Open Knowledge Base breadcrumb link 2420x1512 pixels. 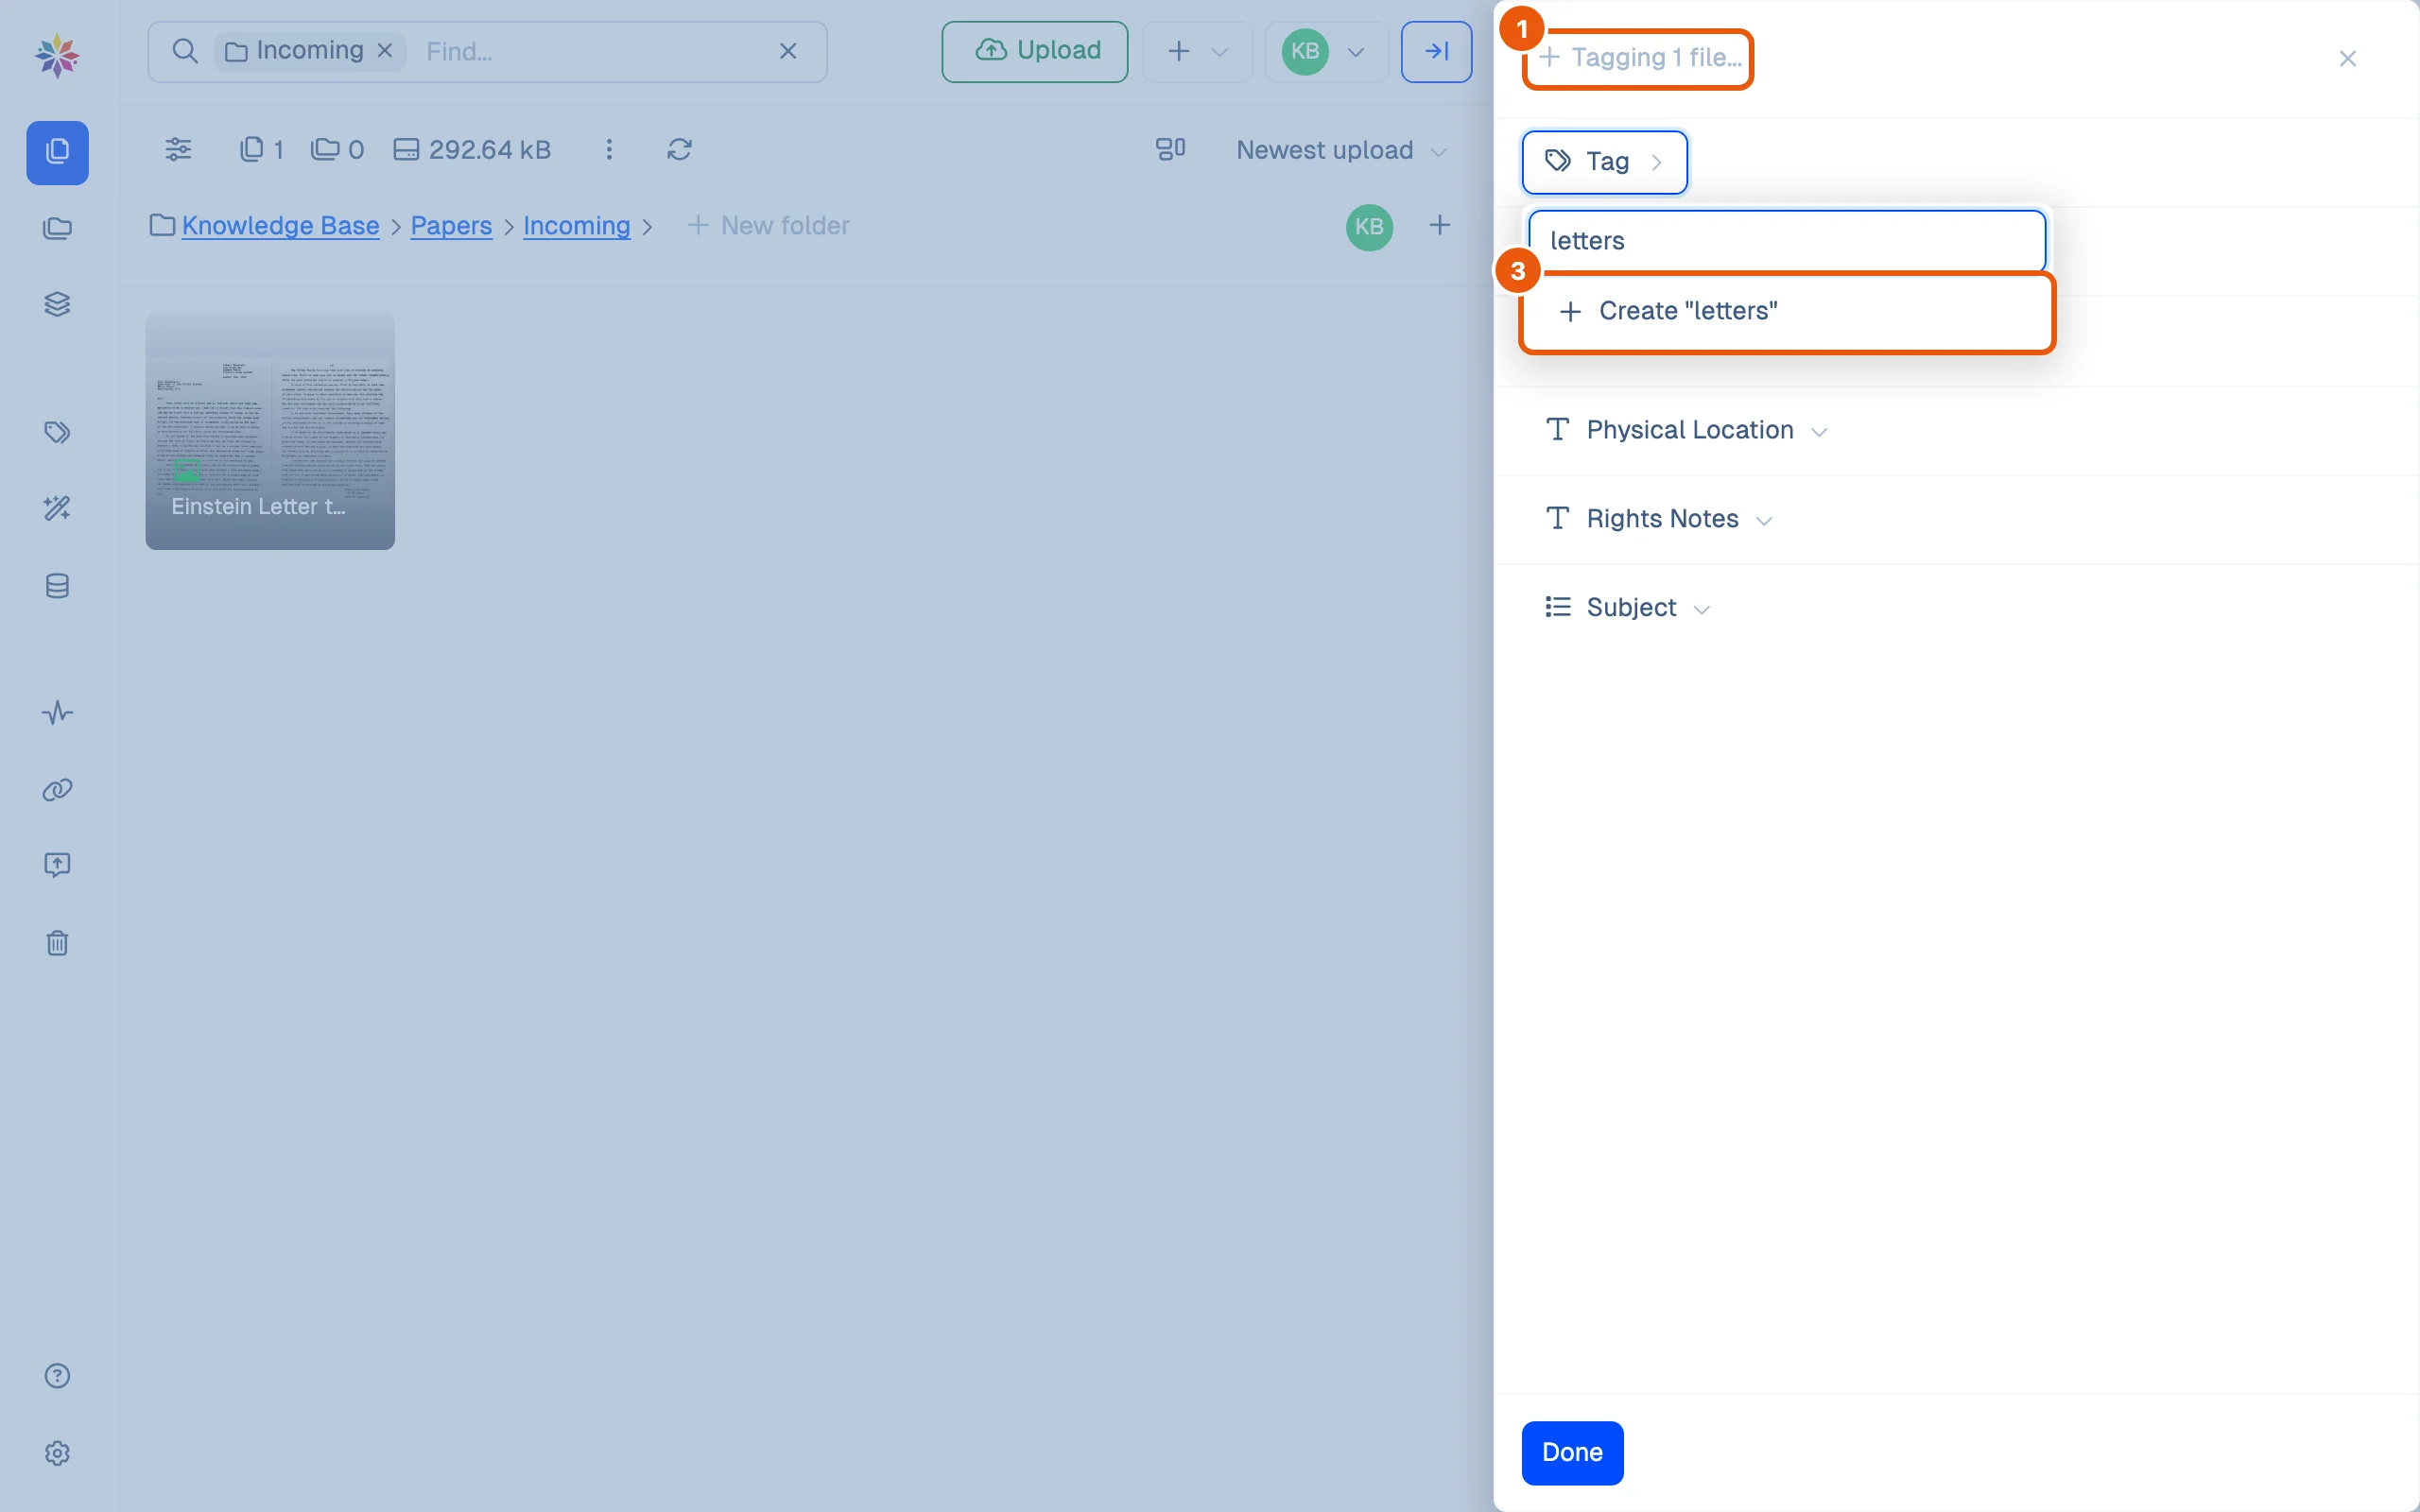[x=280, y=226]
